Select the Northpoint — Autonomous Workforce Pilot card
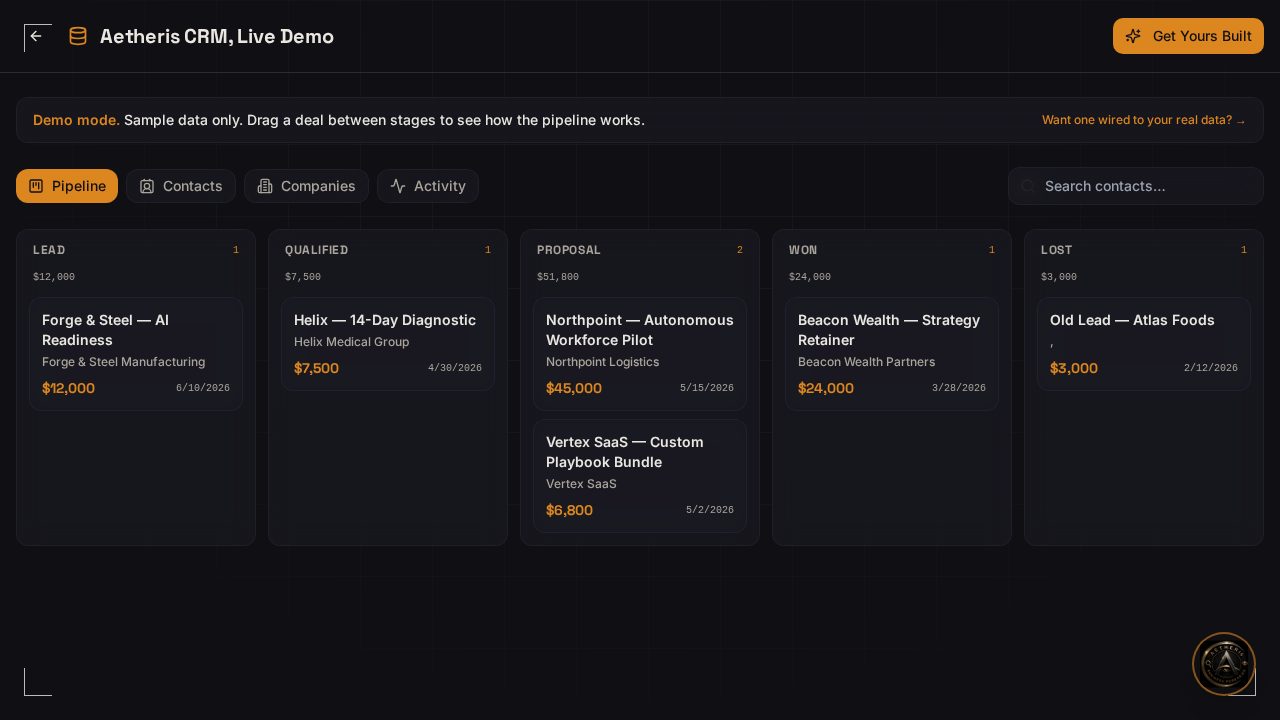Viewport: 1280px width, 720px height. 640,354
